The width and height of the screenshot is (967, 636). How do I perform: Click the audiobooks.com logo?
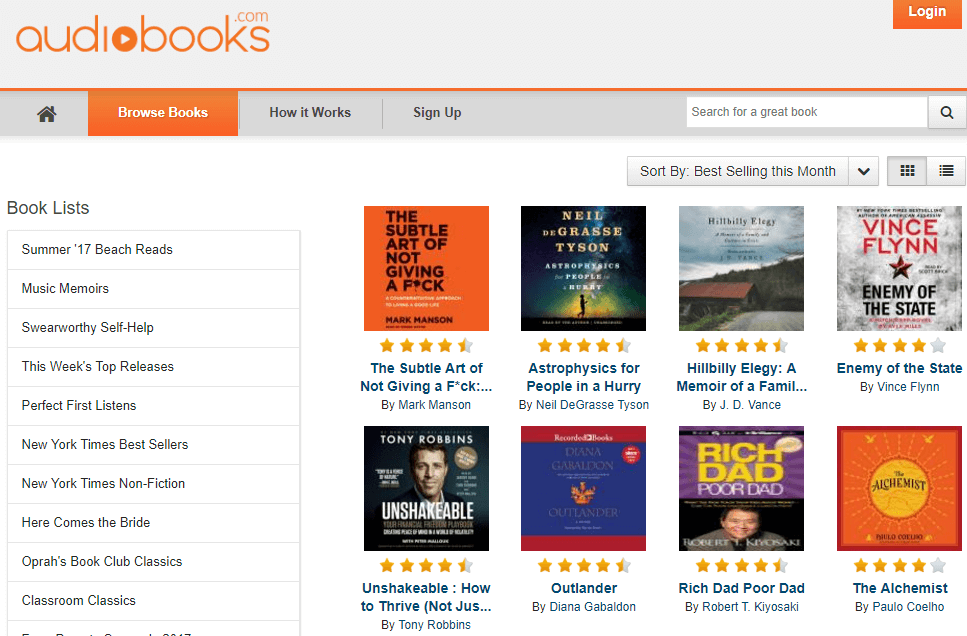(x=142, y=33)
